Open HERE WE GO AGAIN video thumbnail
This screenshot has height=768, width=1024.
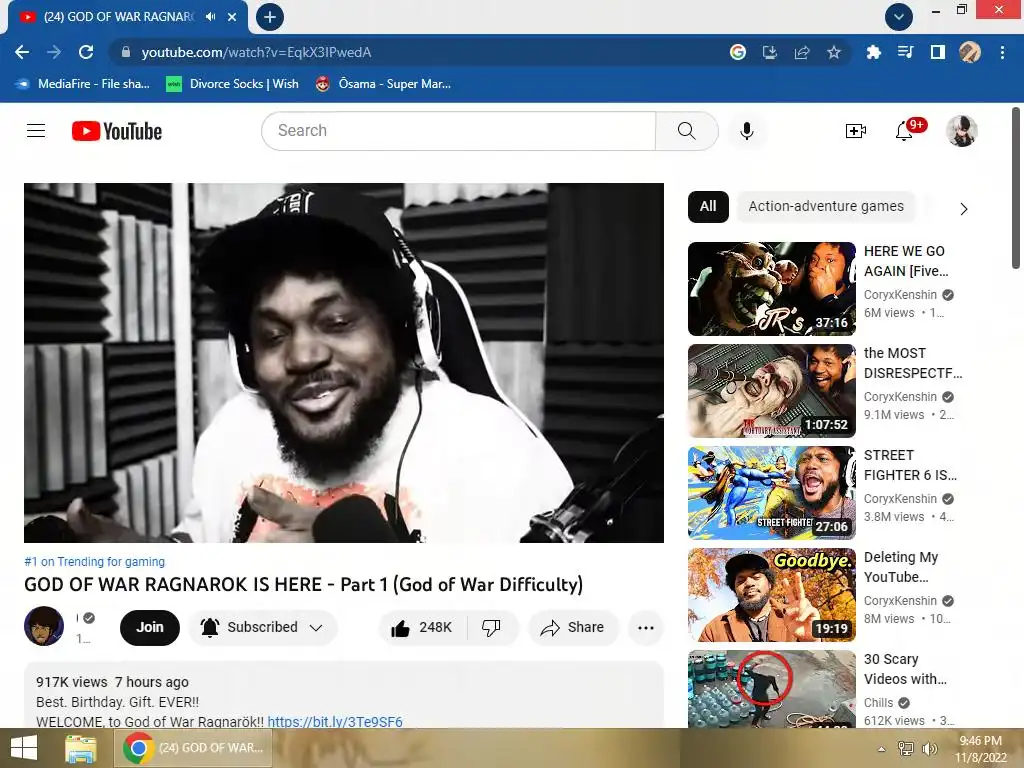click(x=771, y=289)
